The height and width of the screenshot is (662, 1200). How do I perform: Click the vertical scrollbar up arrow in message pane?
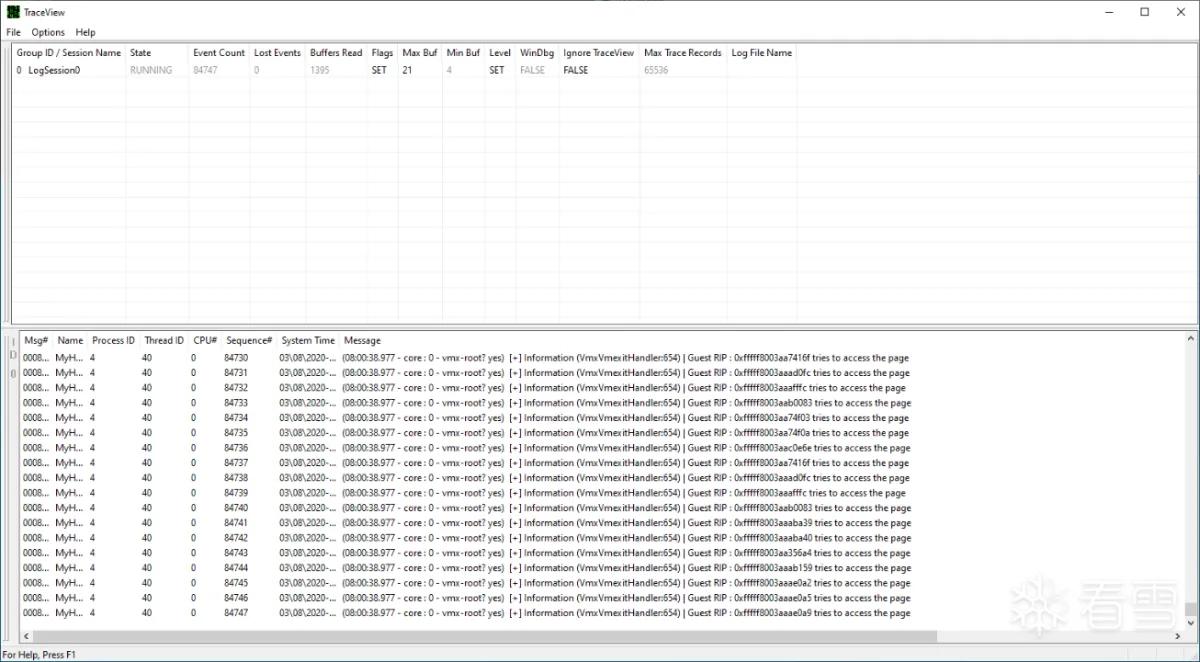pyautogui.click(x=1190, y=340)
